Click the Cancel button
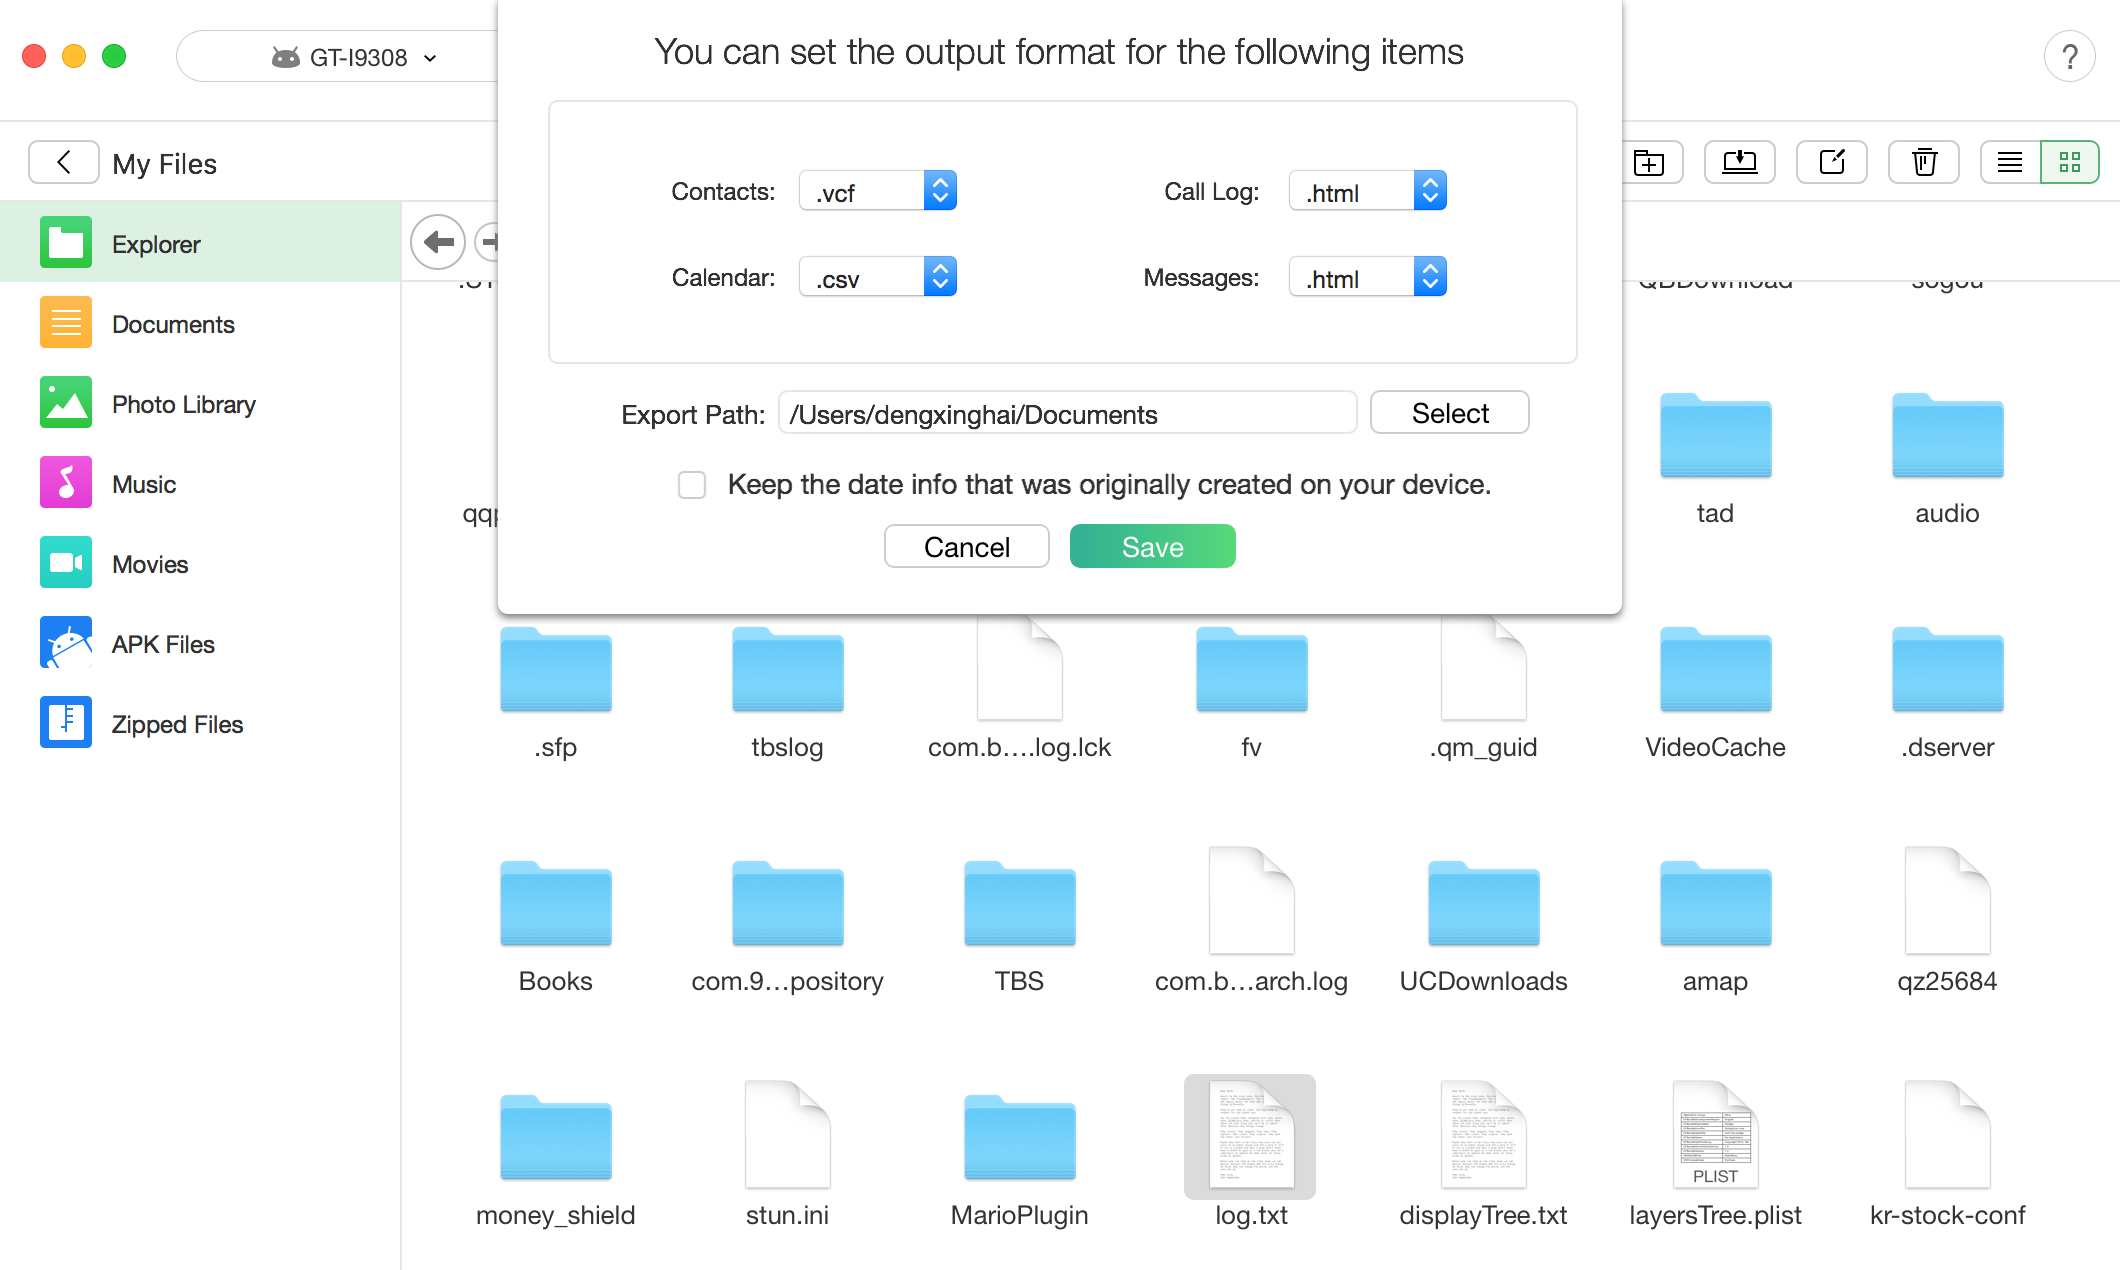The height and width of the screenshot is (1270, 2120). (967, 547)
